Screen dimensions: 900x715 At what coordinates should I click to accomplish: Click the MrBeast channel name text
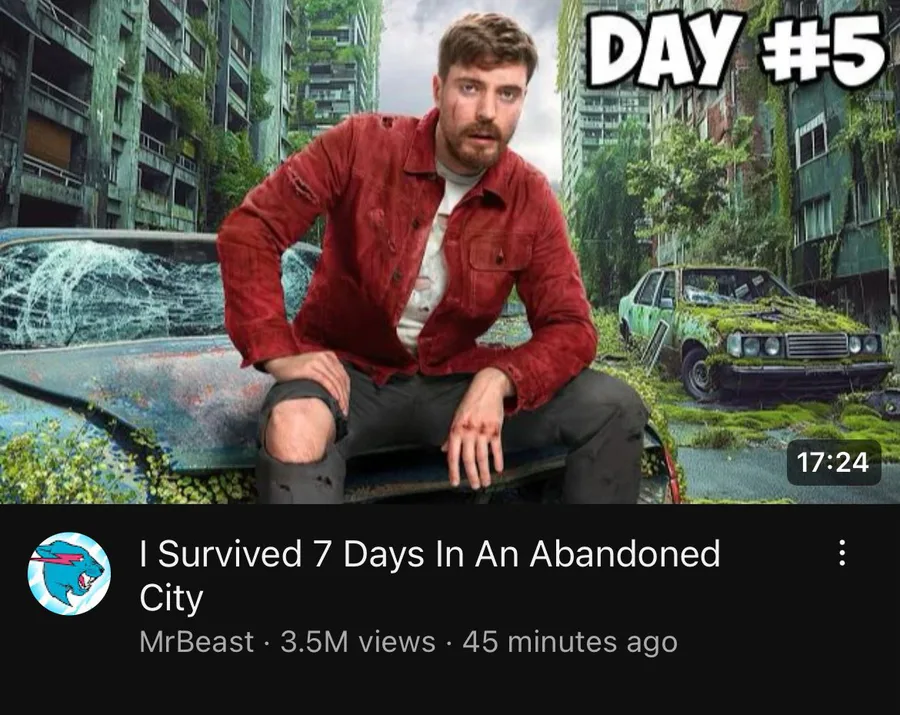pos(196,642)
